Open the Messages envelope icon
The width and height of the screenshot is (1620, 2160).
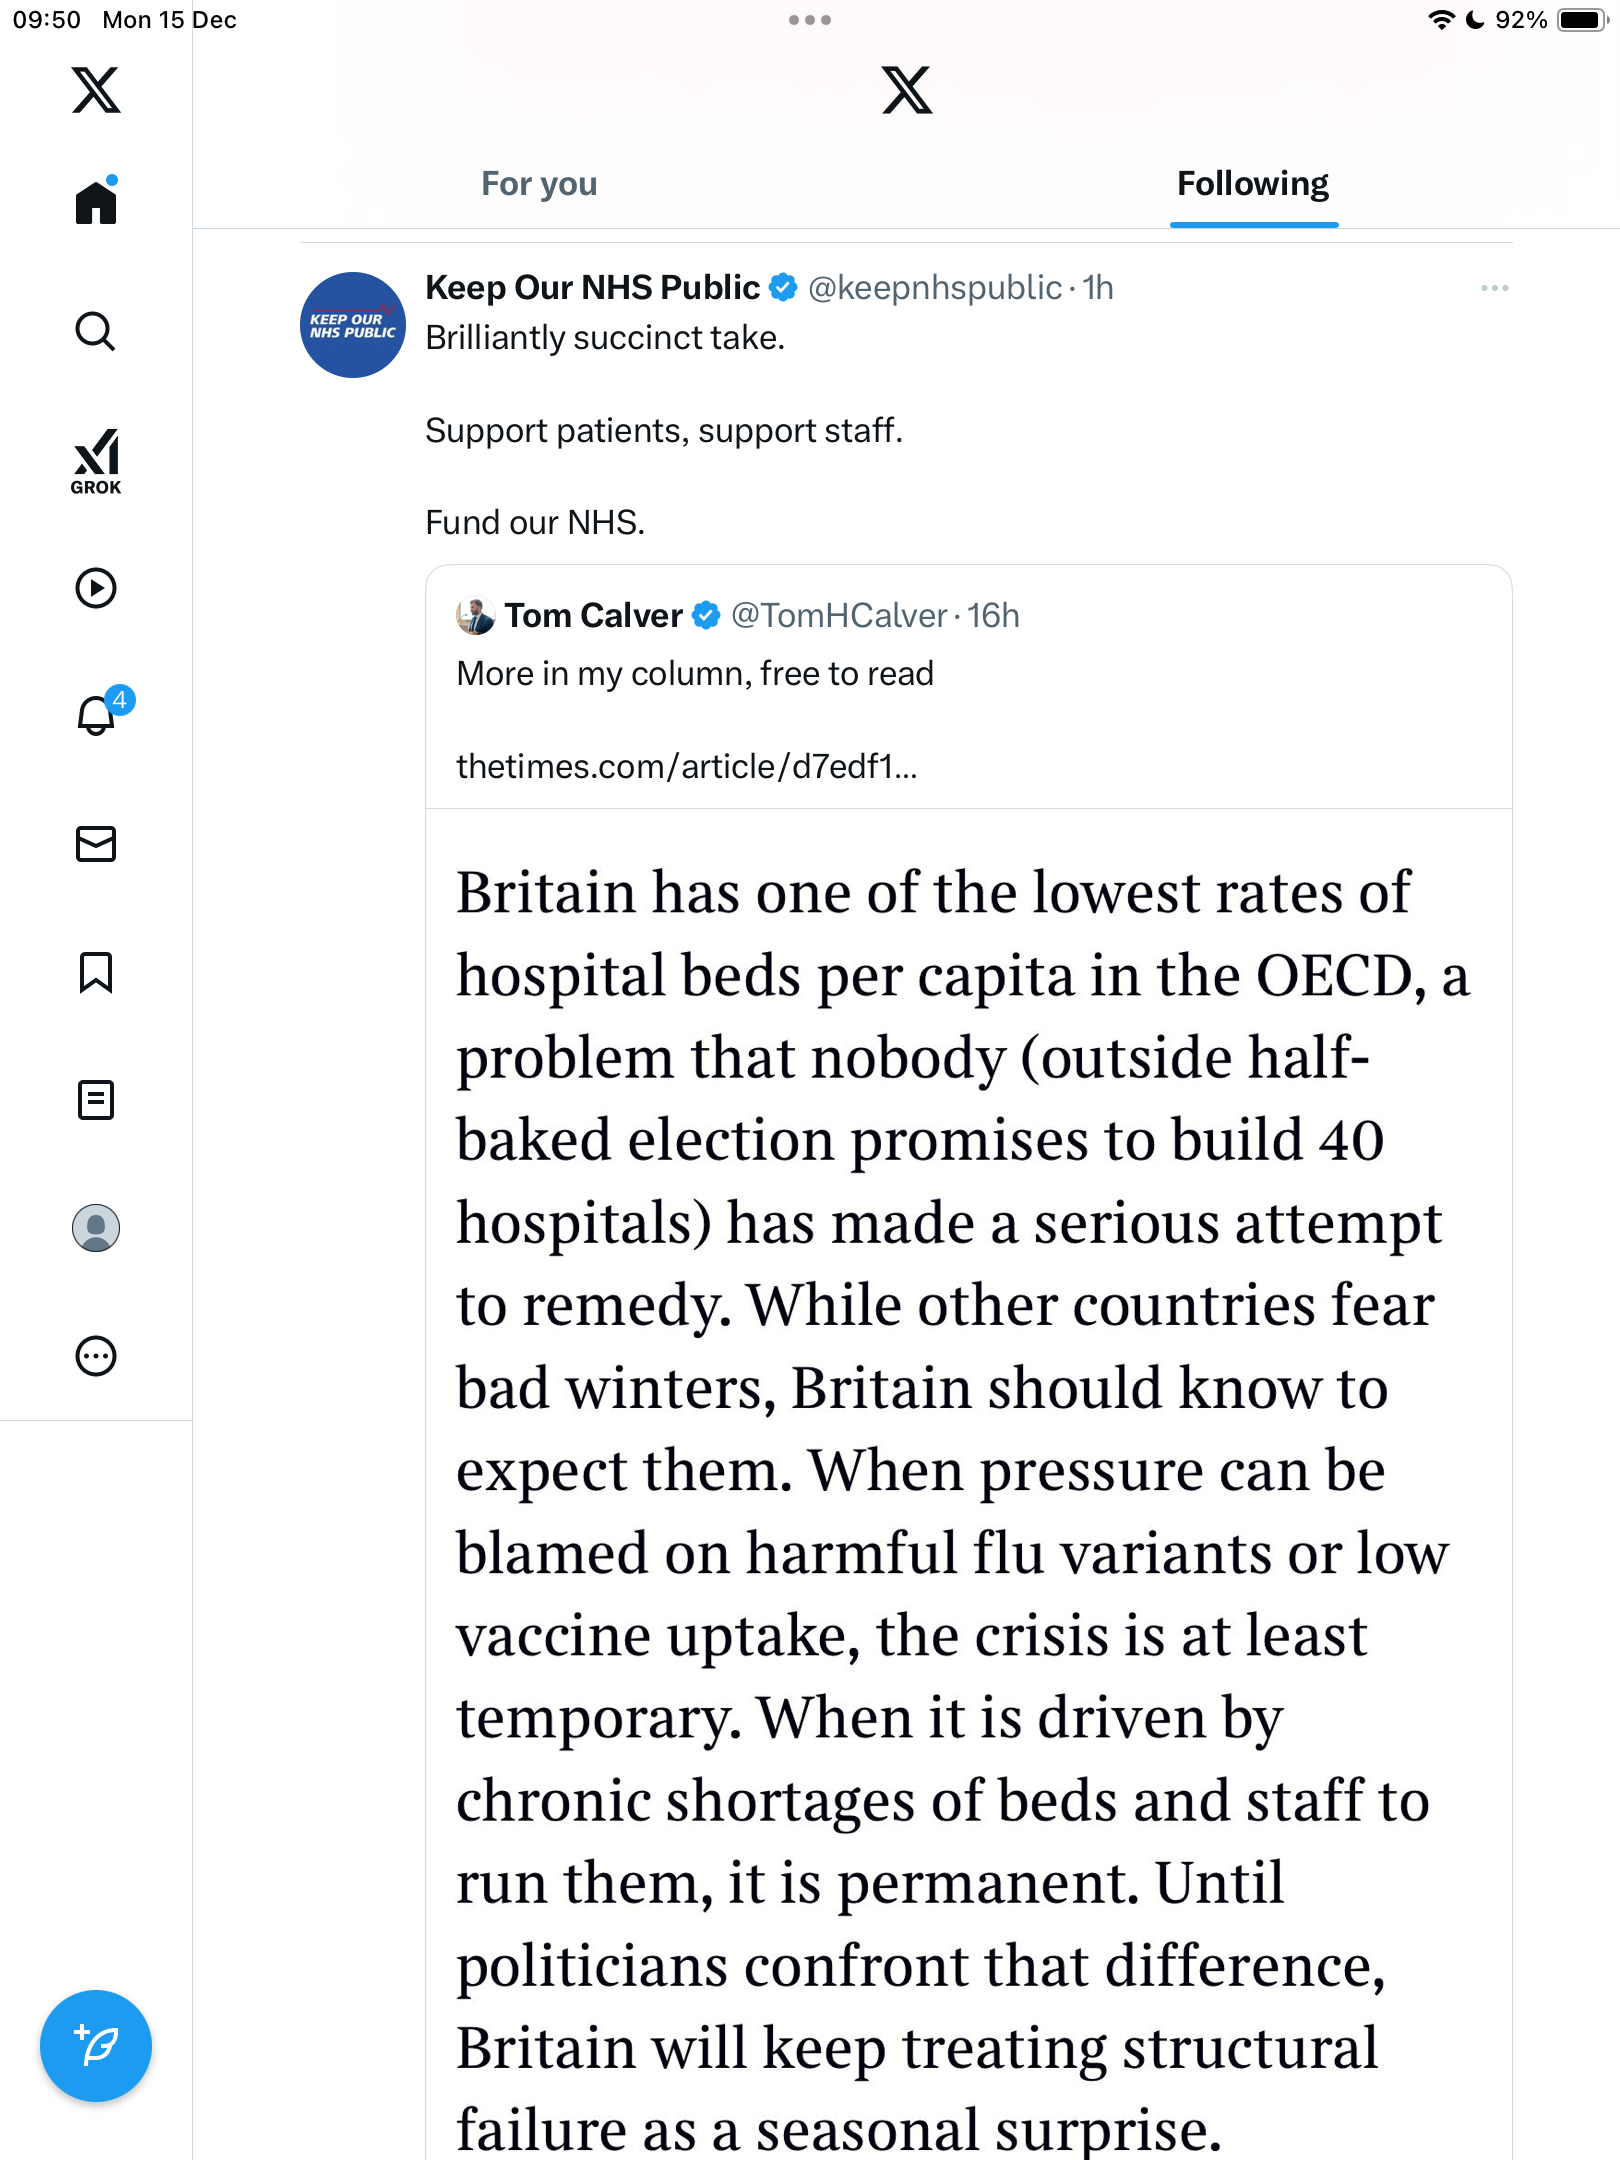point(96,844)
